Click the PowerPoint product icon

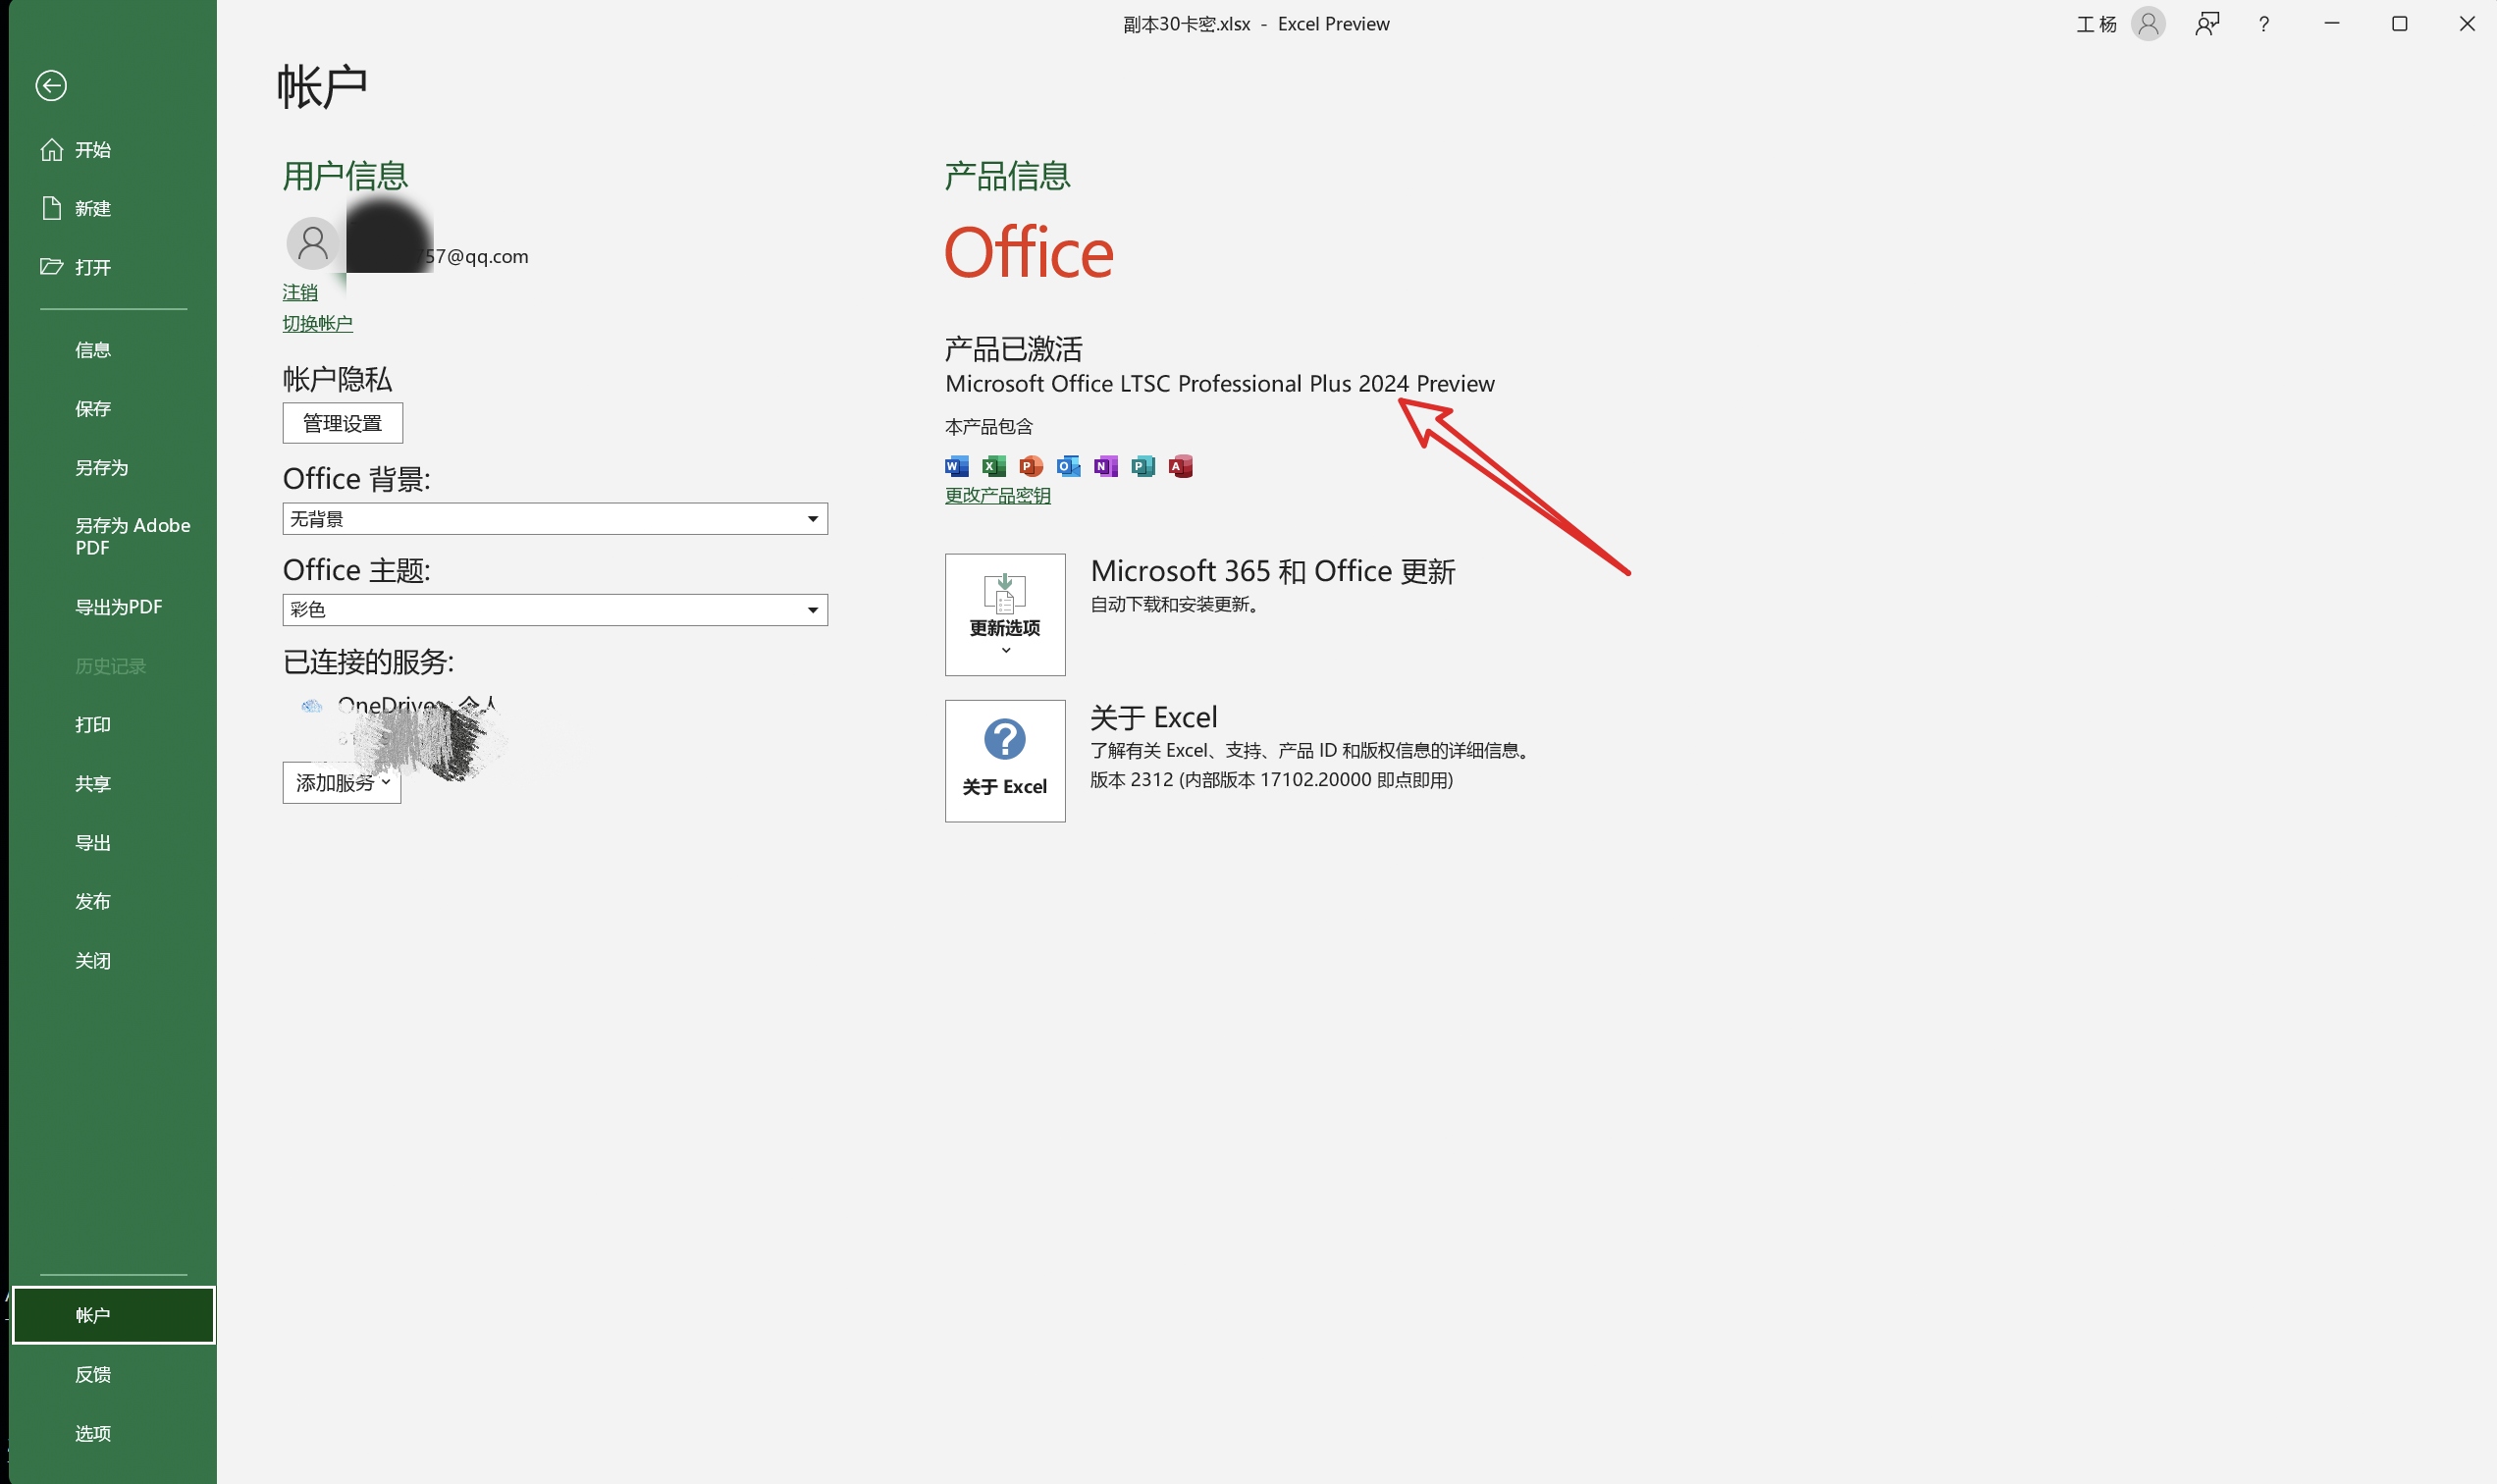pyautogui.click(x=1030, y=466)
